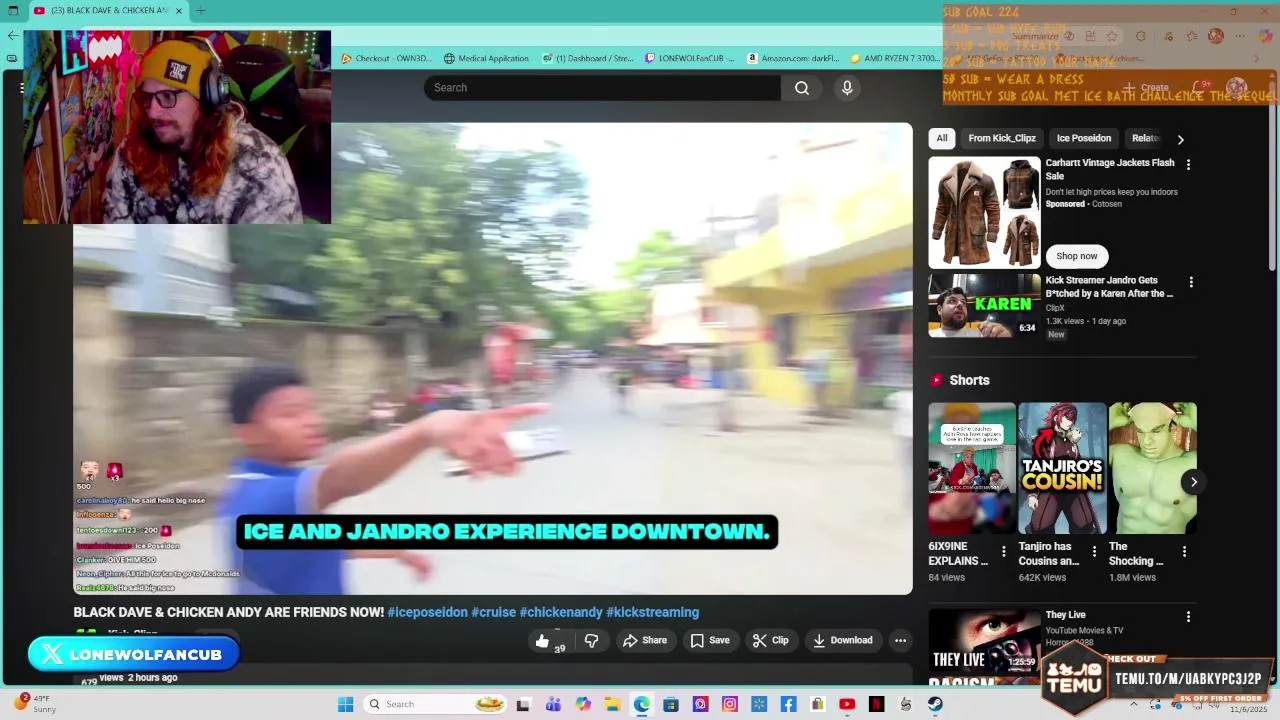Select the All filter chip
1280x720 pixels.
(942, 138)
